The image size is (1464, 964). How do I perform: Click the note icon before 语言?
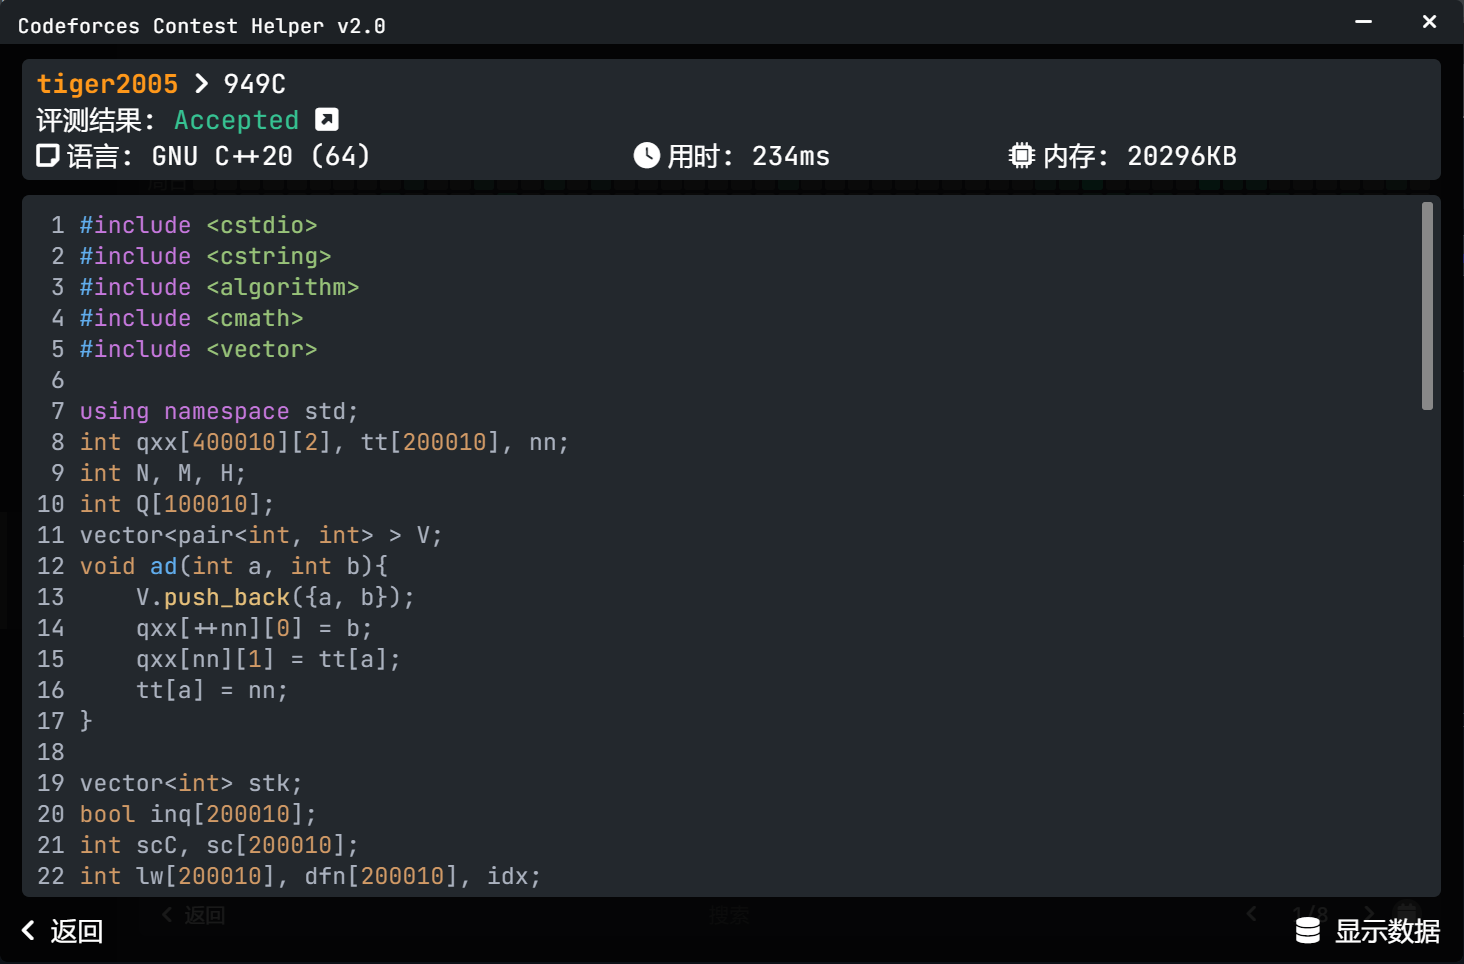pyautogui.click(x=48, y=156)
